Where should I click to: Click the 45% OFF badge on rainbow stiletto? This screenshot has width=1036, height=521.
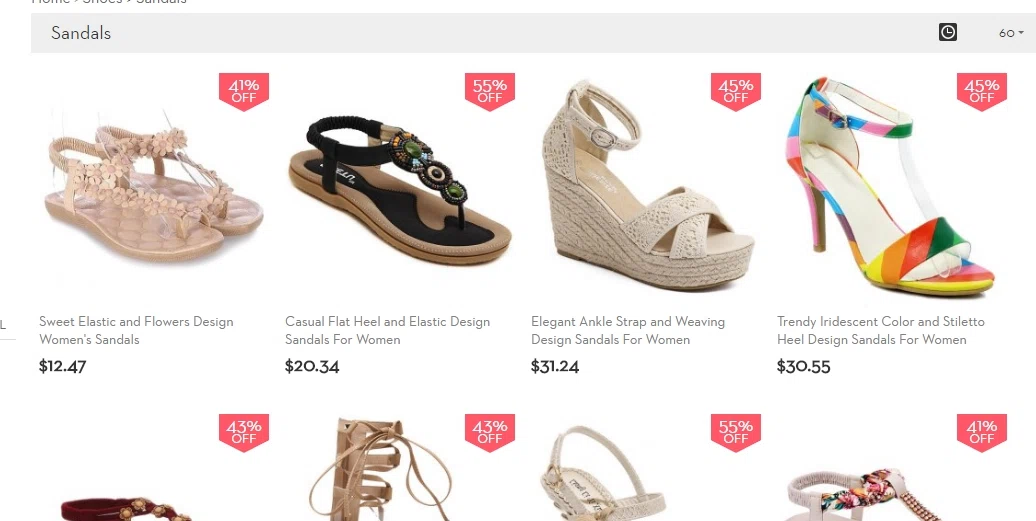click(981, 92)
